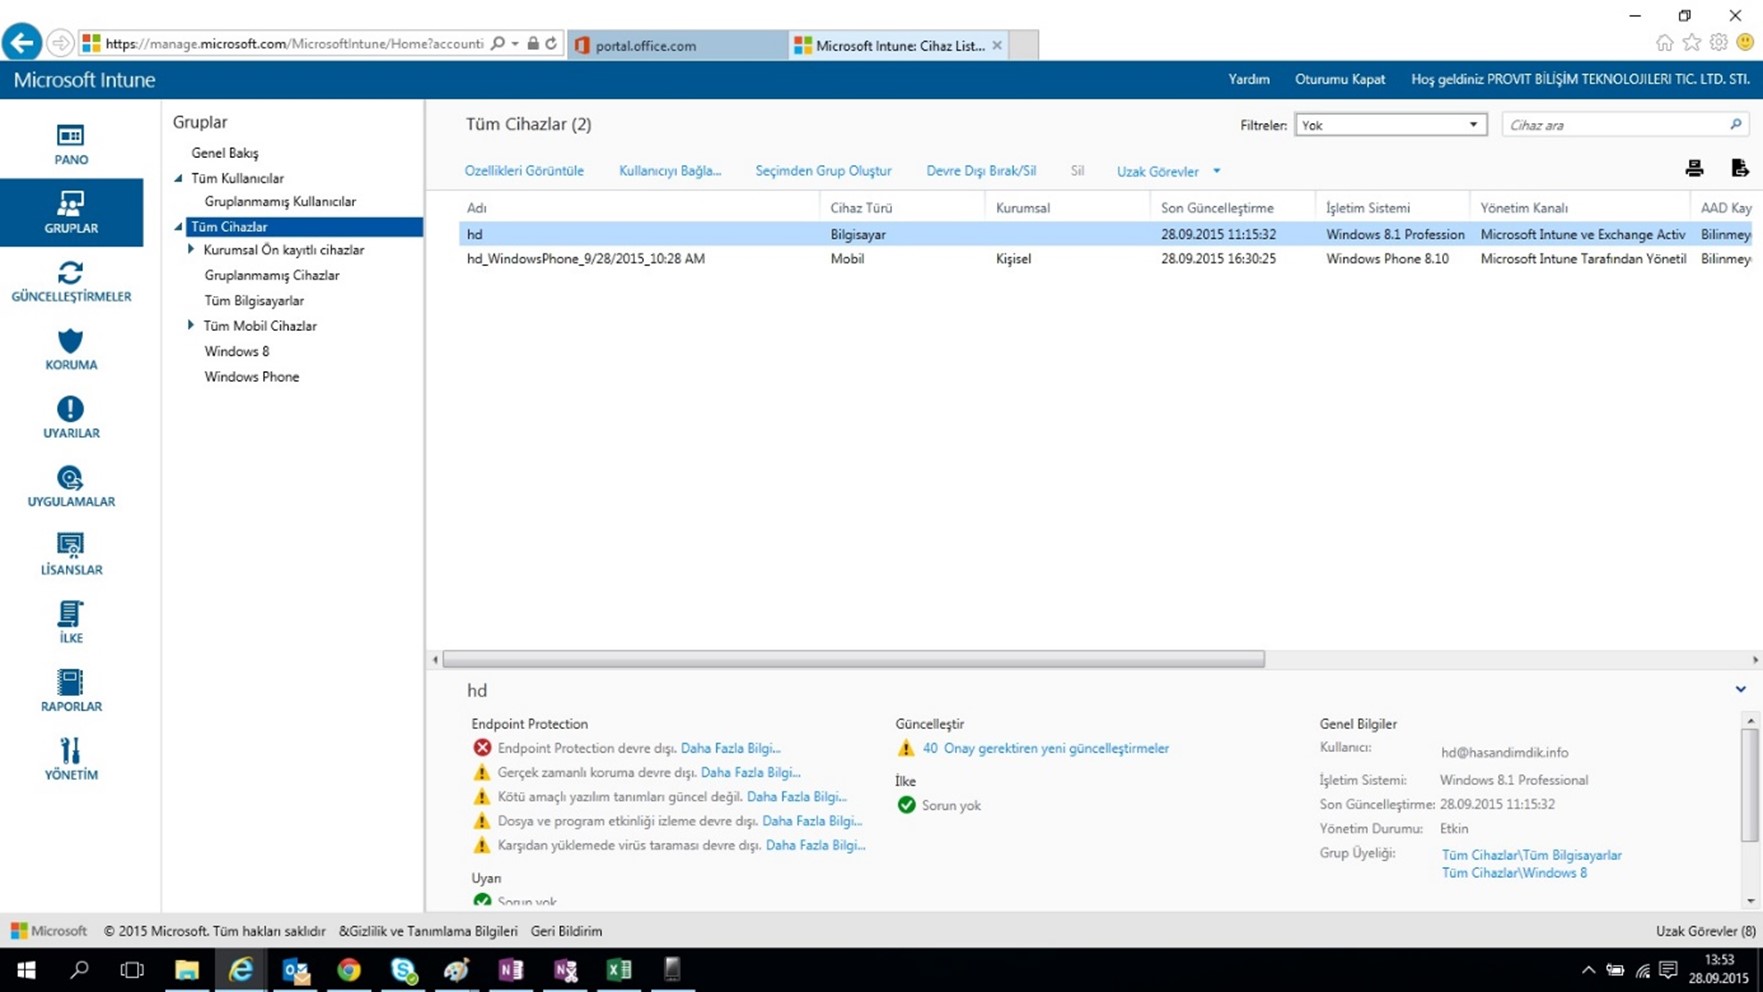This screenshot has width=1763, height=992.
Task: Select Tüm Bilgisayarlar tree item
Action: (254, 300)
